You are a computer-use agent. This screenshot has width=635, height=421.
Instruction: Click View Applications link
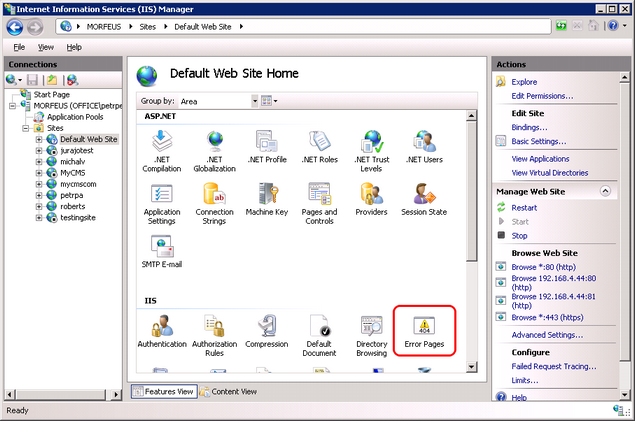point(540,159)
